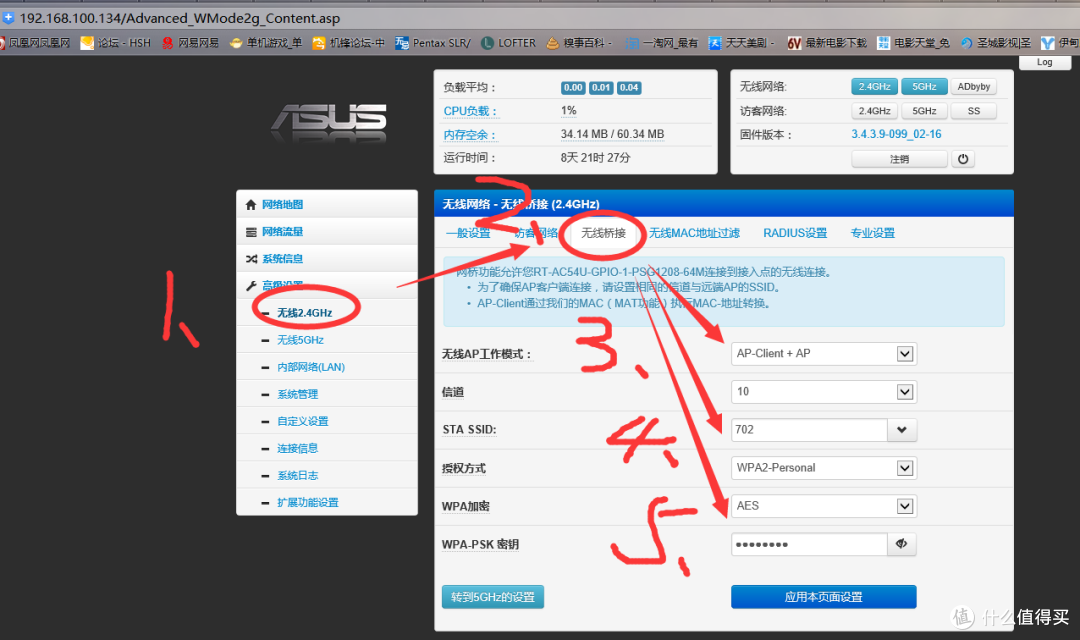The width and height of the screenshot is (1080, 640).
Task: Toggle WPA-PSK key visibility eye icon
Action: click(x=902, y=544)
